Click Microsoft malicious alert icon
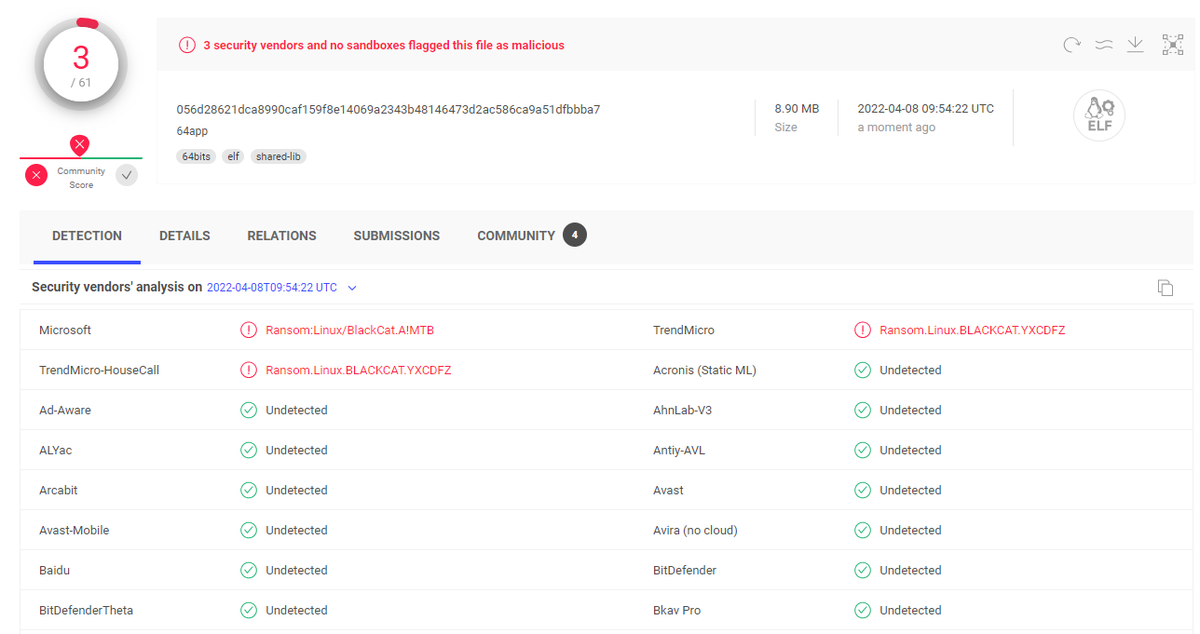The height and width of the screenshot is (634, 1200). pyautogui.click(x=248, y=330)
